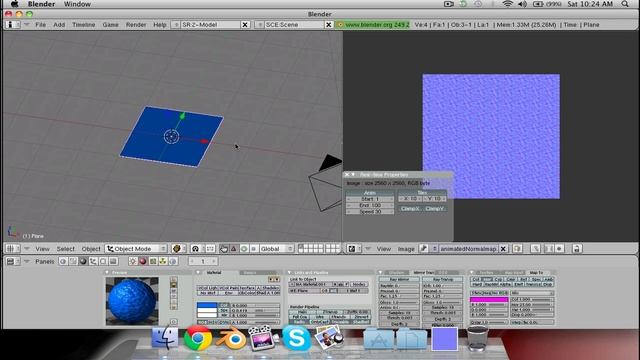Select the rotate manipulator circle icon
This screenshot has width=640, height=360.
[x=244, y=249]
